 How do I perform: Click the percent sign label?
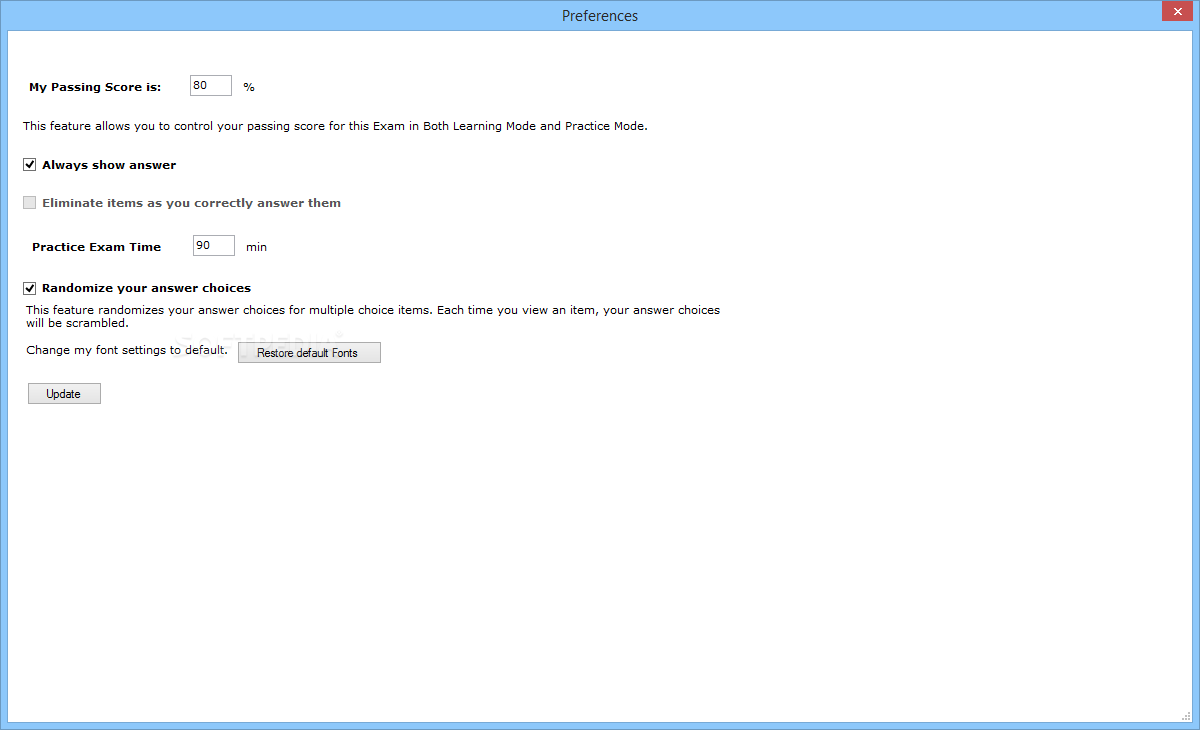[249, 87]
